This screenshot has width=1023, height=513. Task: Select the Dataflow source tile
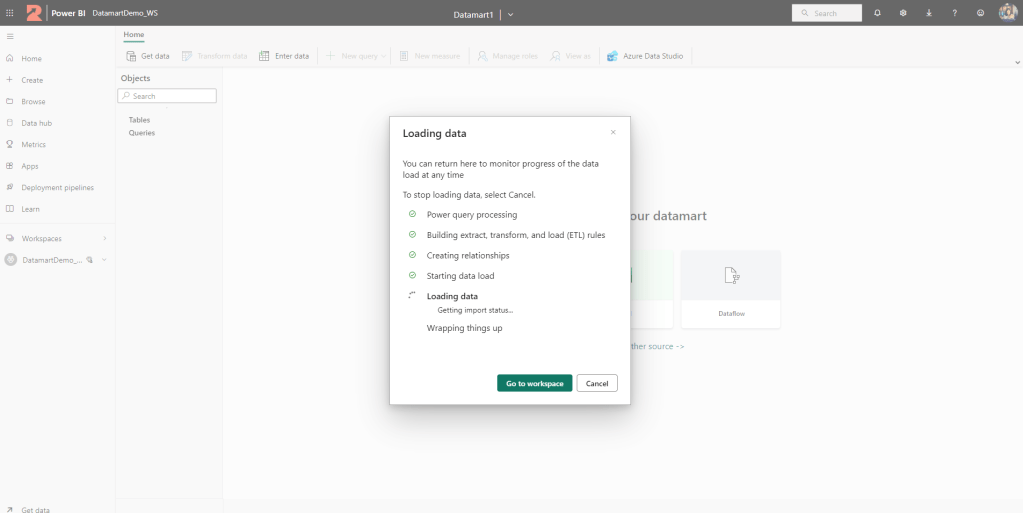pyautogui.click(x=731, y=288)
